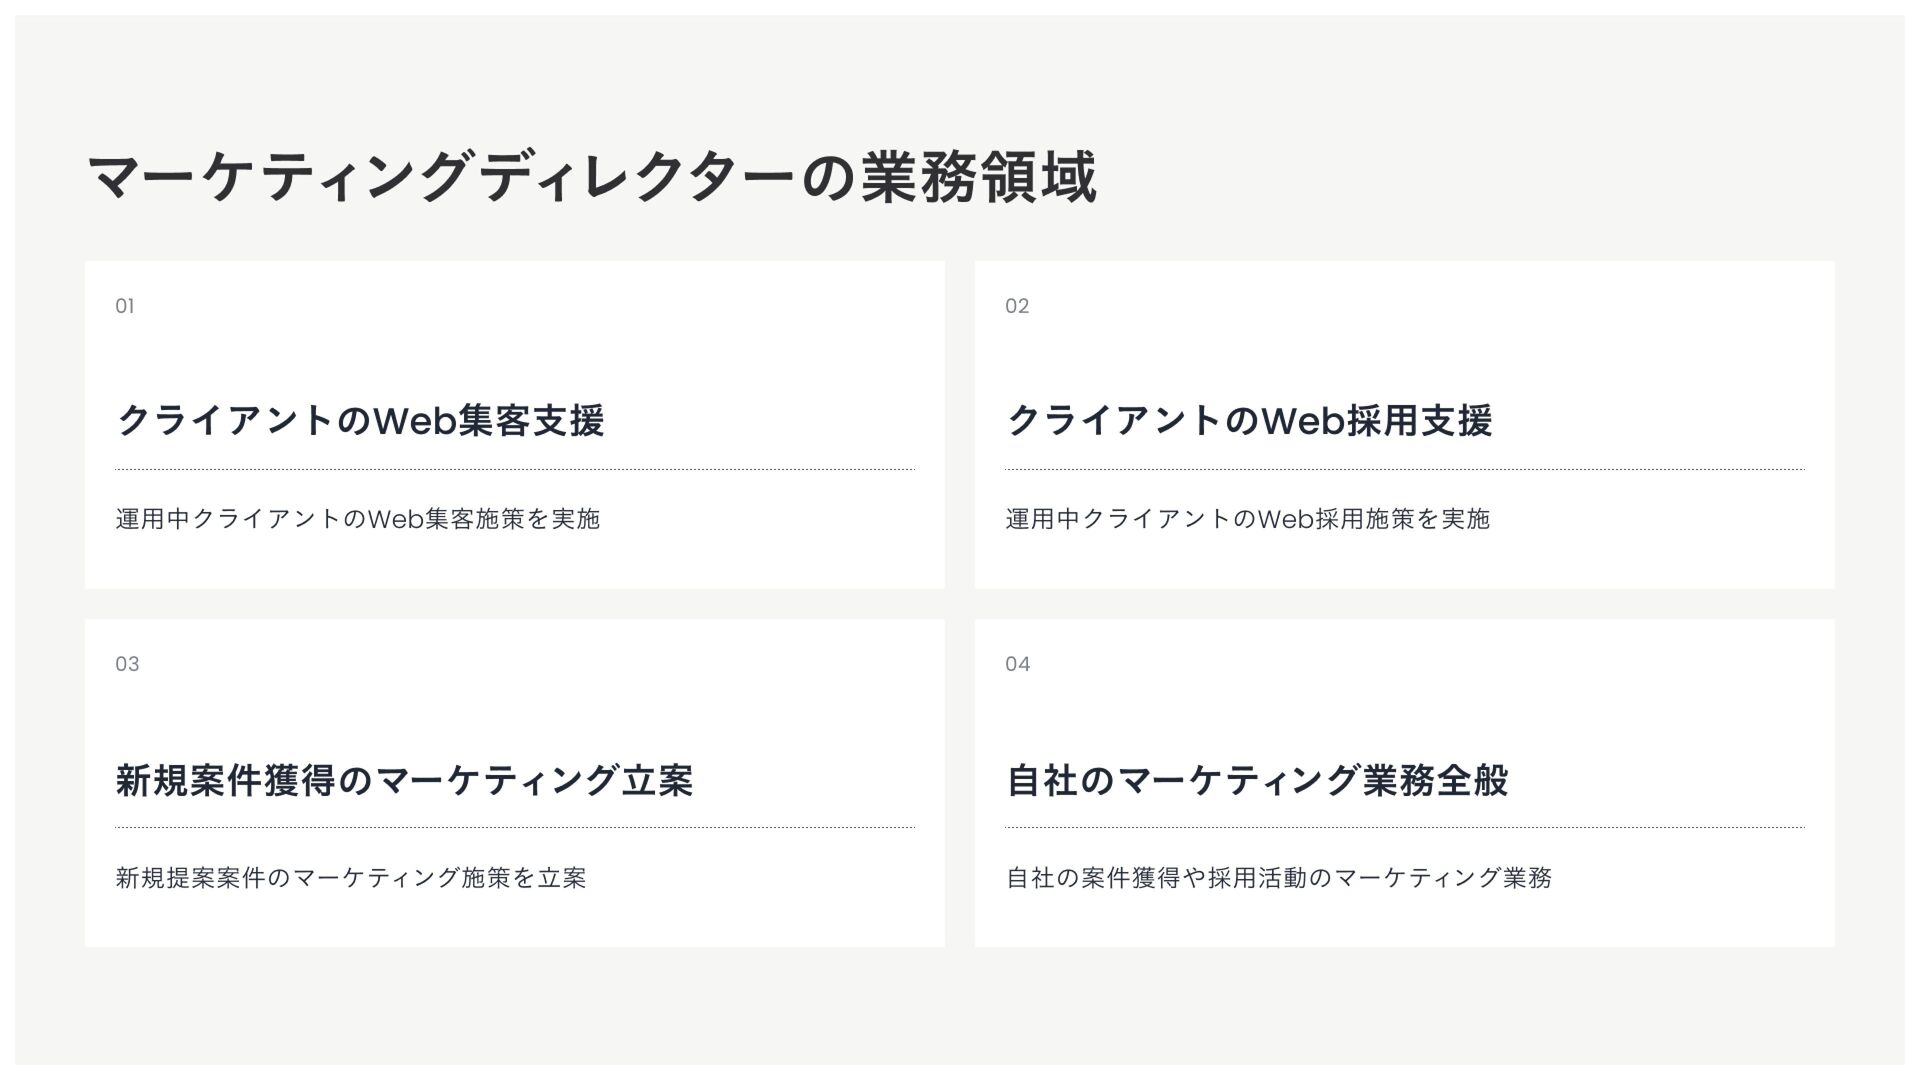Select the heading クライアントのWeb採用支援
1920x1080 pixels.
click(1249, 421)
